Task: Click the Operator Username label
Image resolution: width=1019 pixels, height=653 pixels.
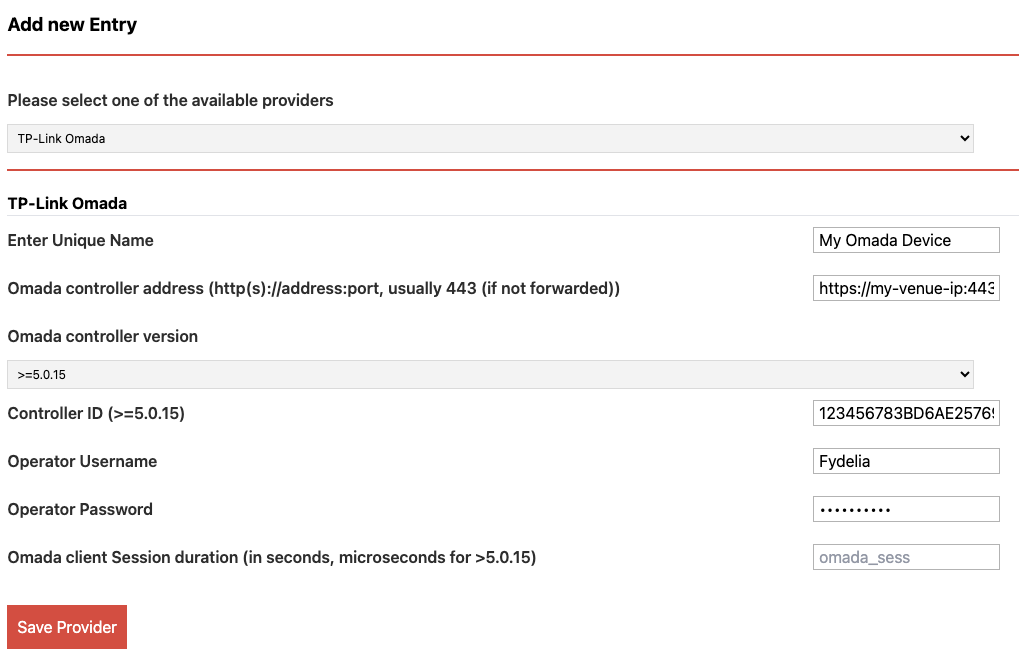Action: [x=83, y=461]
